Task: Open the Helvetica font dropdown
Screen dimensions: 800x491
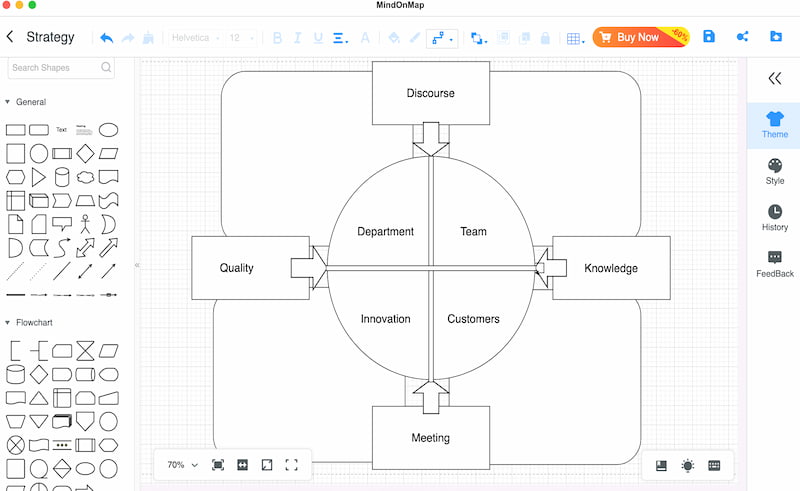Action: pos(195,38)
